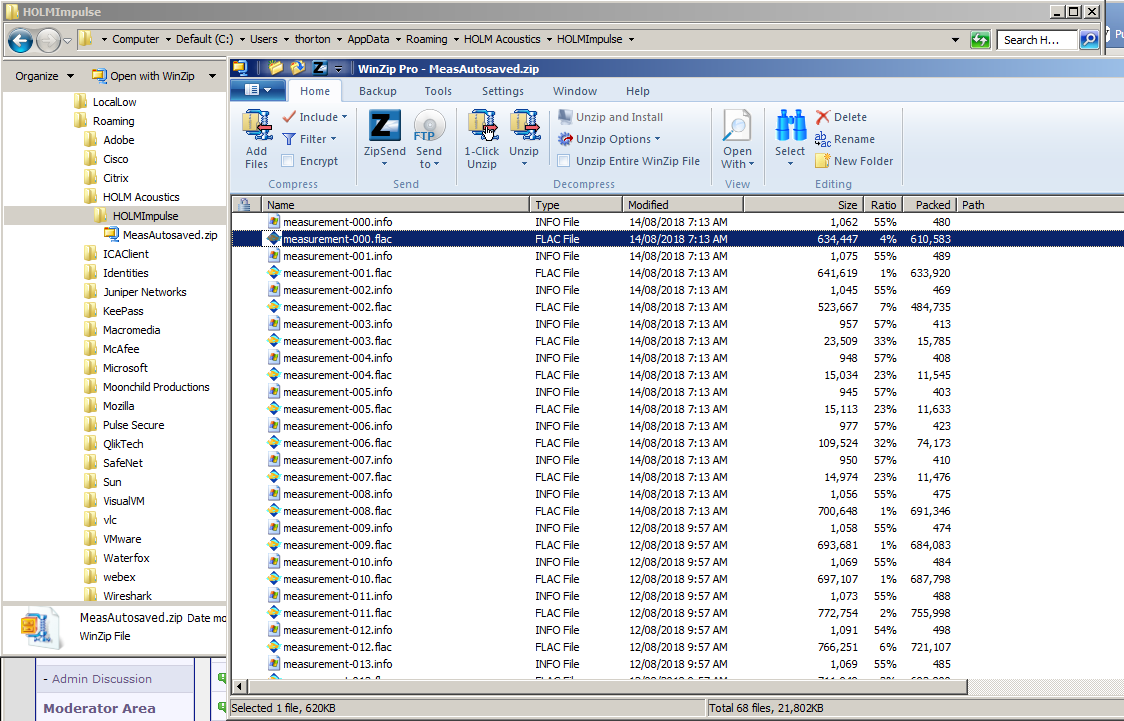Click the Type column header
1124x721 pixels.
click(576, 205)
